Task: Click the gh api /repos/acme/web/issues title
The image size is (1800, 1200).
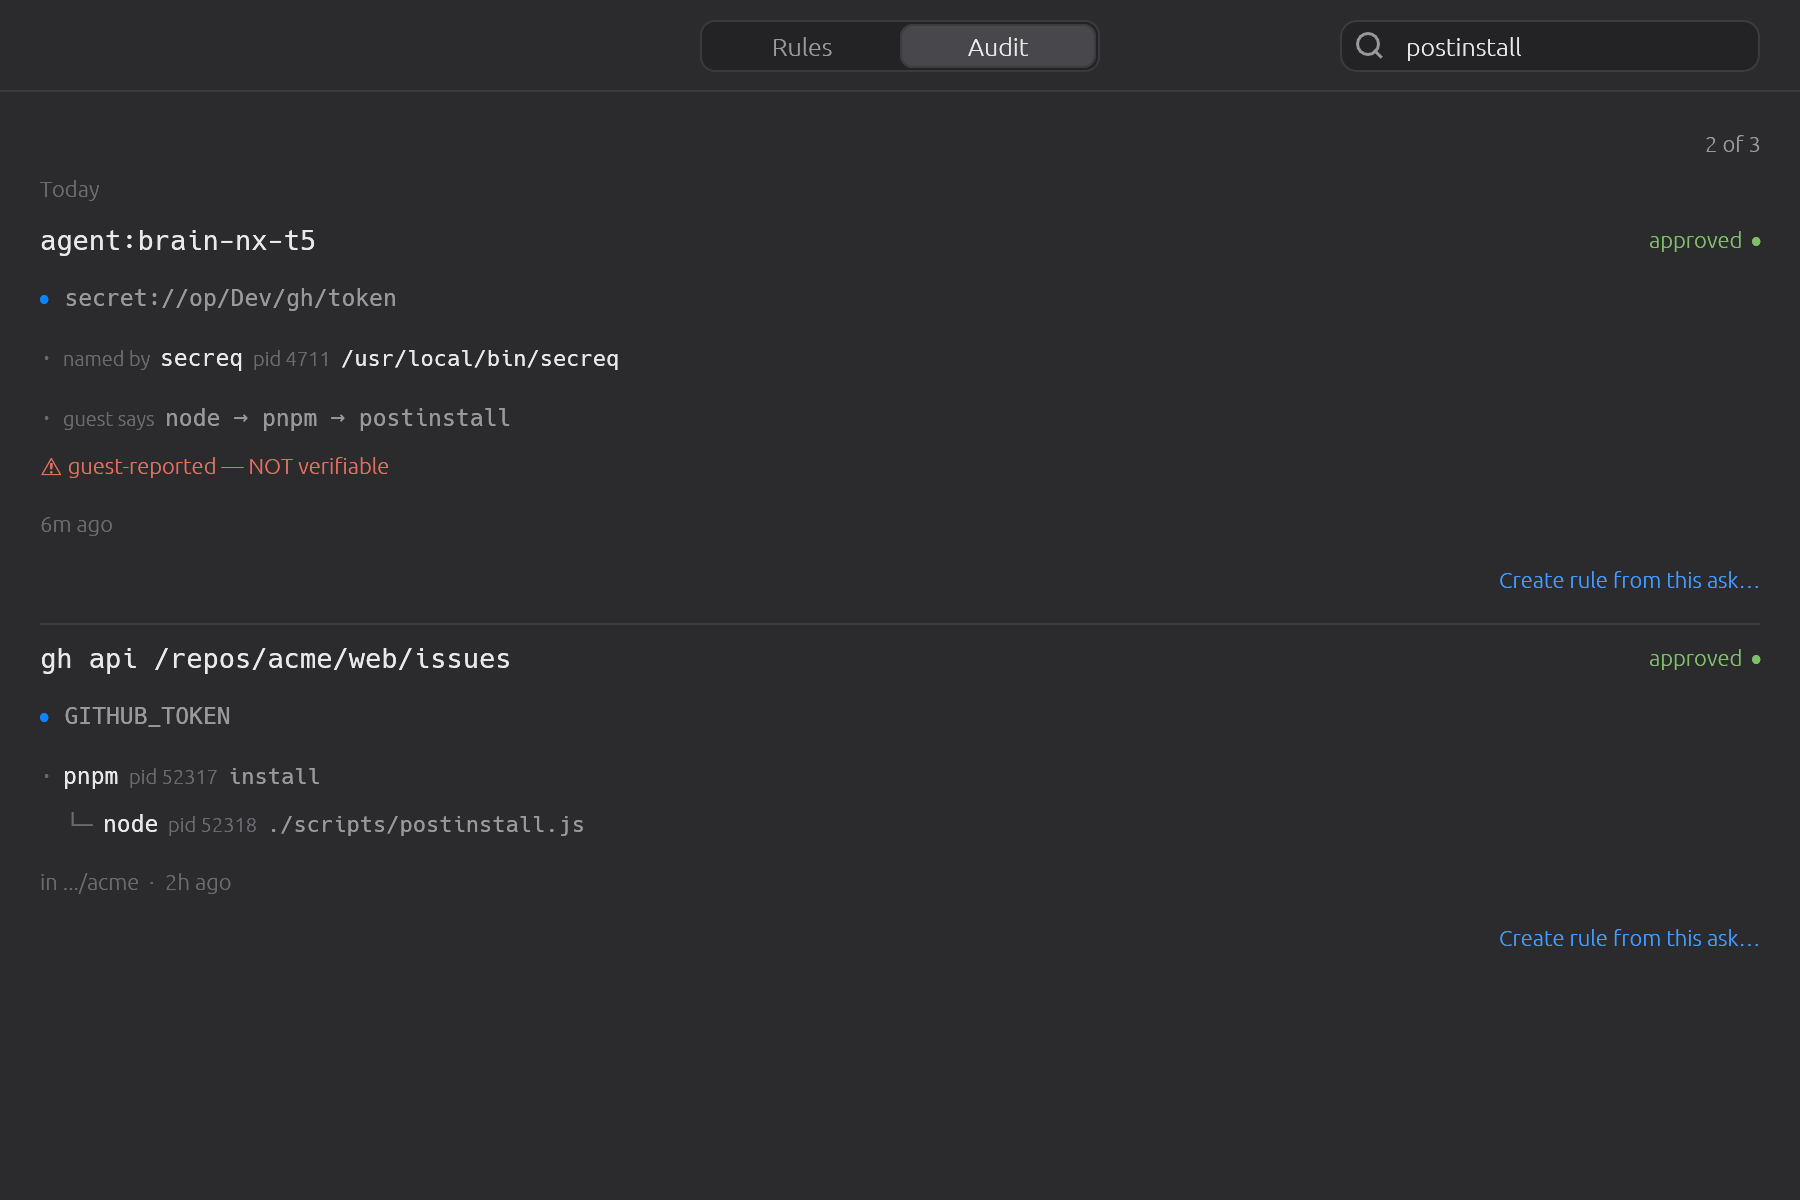Action: pos(275,659)
